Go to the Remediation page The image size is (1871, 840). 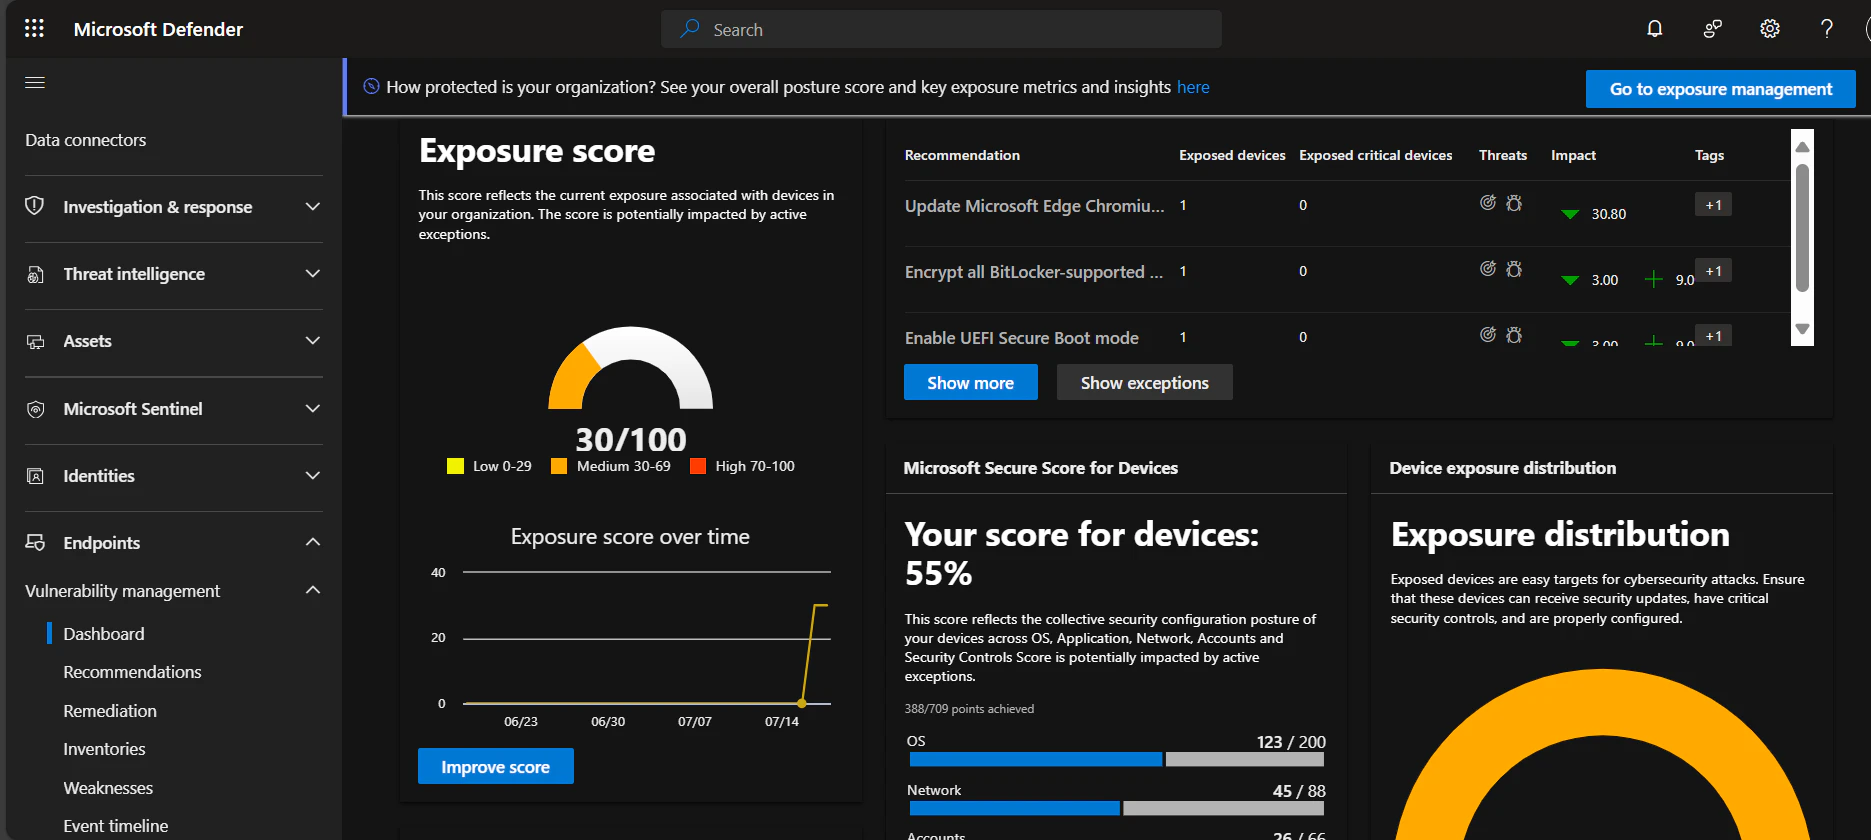[110, 711]
